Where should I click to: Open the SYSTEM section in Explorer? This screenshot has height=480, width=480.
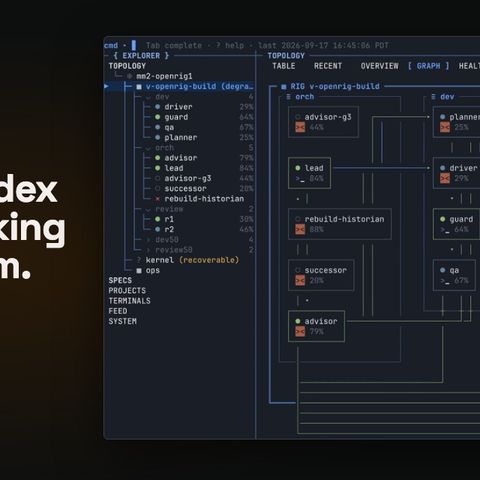(122, 321)
